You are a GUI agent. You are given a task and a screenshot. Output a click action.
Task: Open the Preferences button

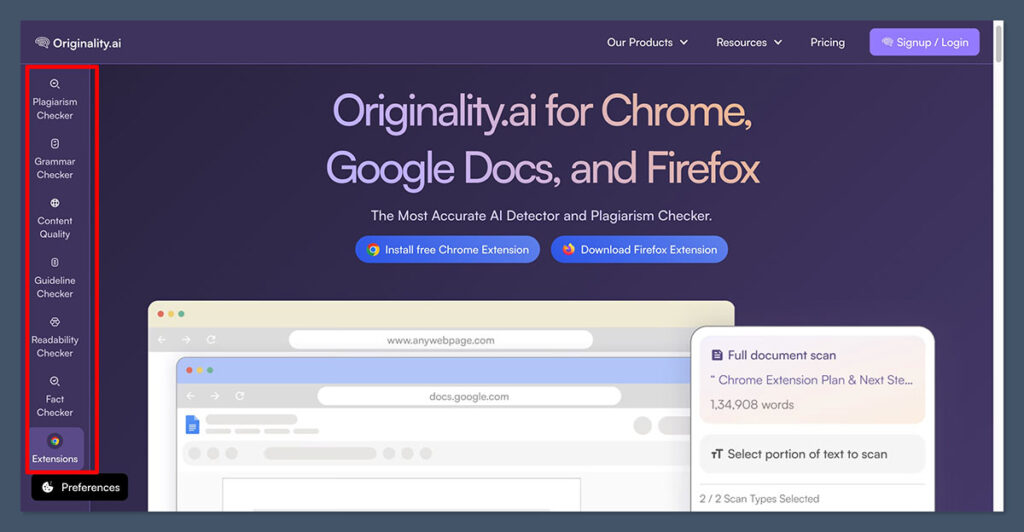click(x=80, y=487)
